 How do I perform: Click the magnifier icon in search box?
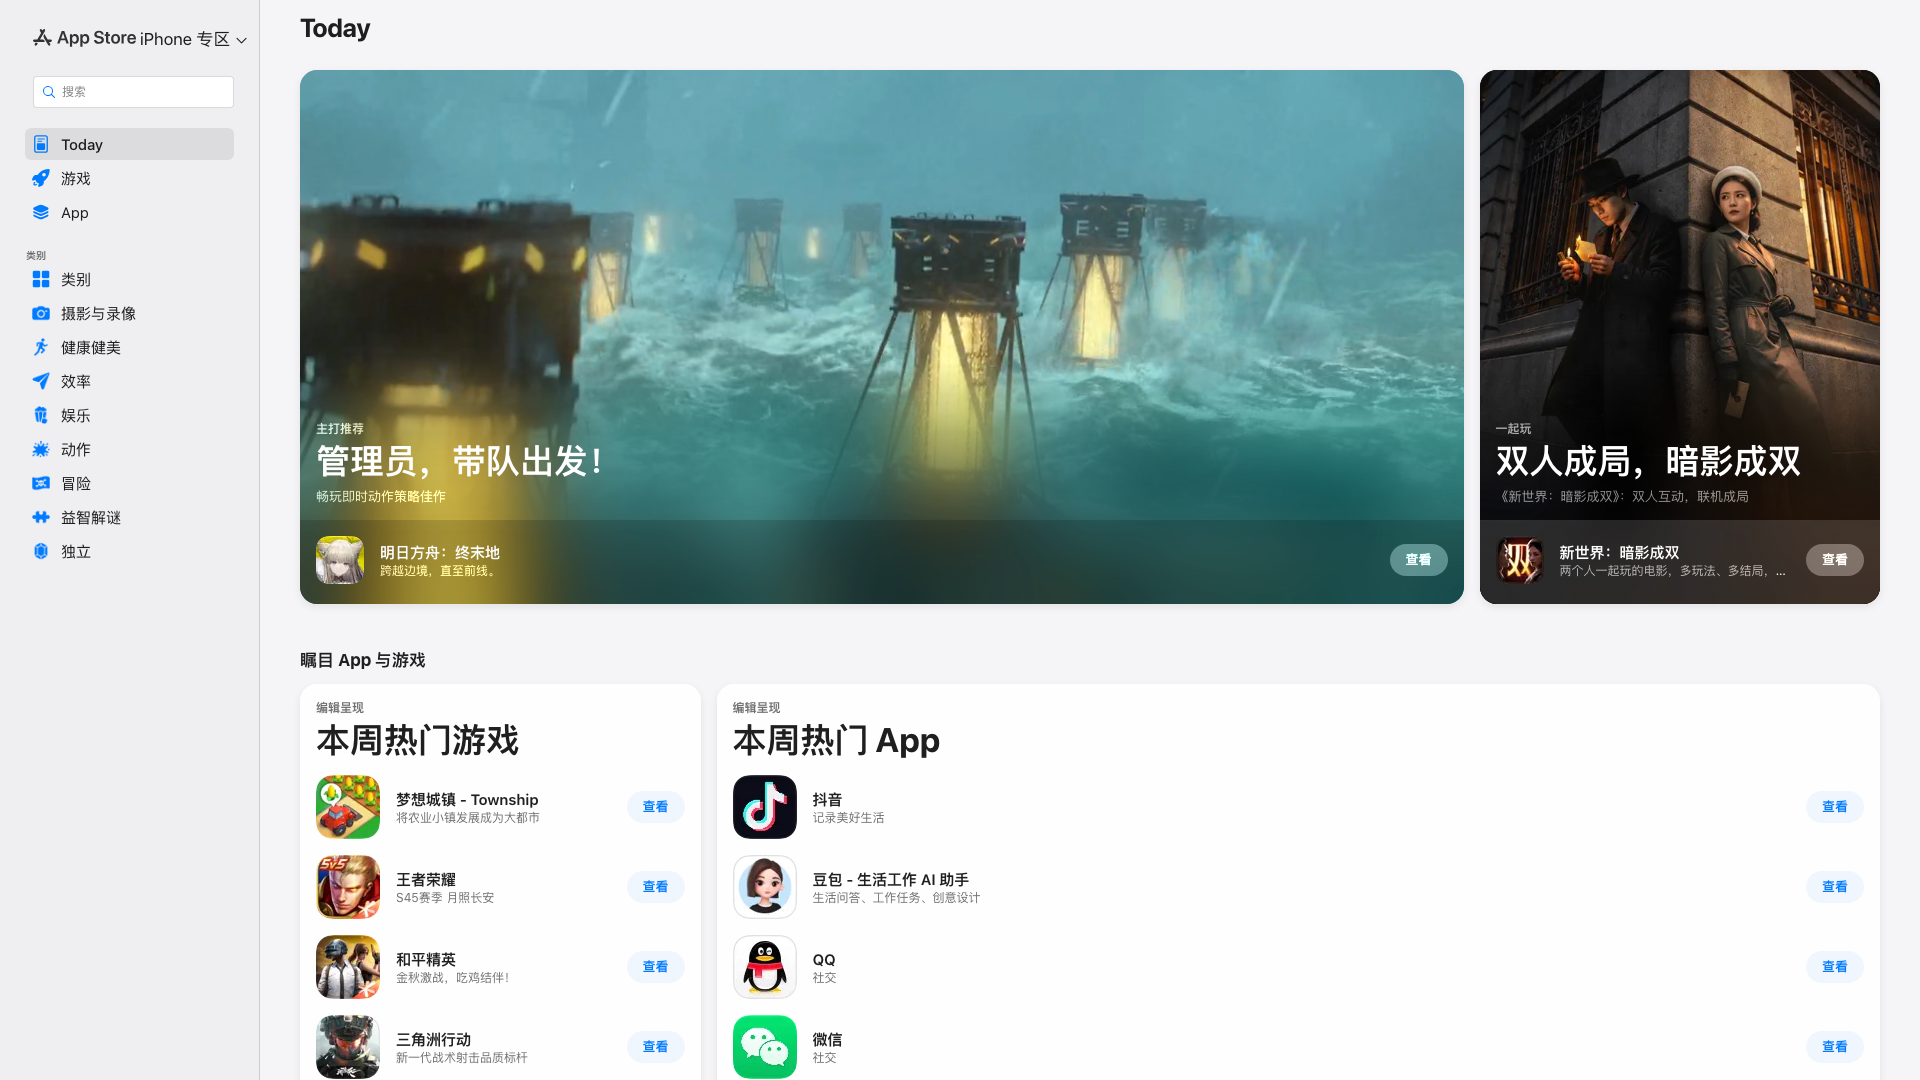pos(49,92)
